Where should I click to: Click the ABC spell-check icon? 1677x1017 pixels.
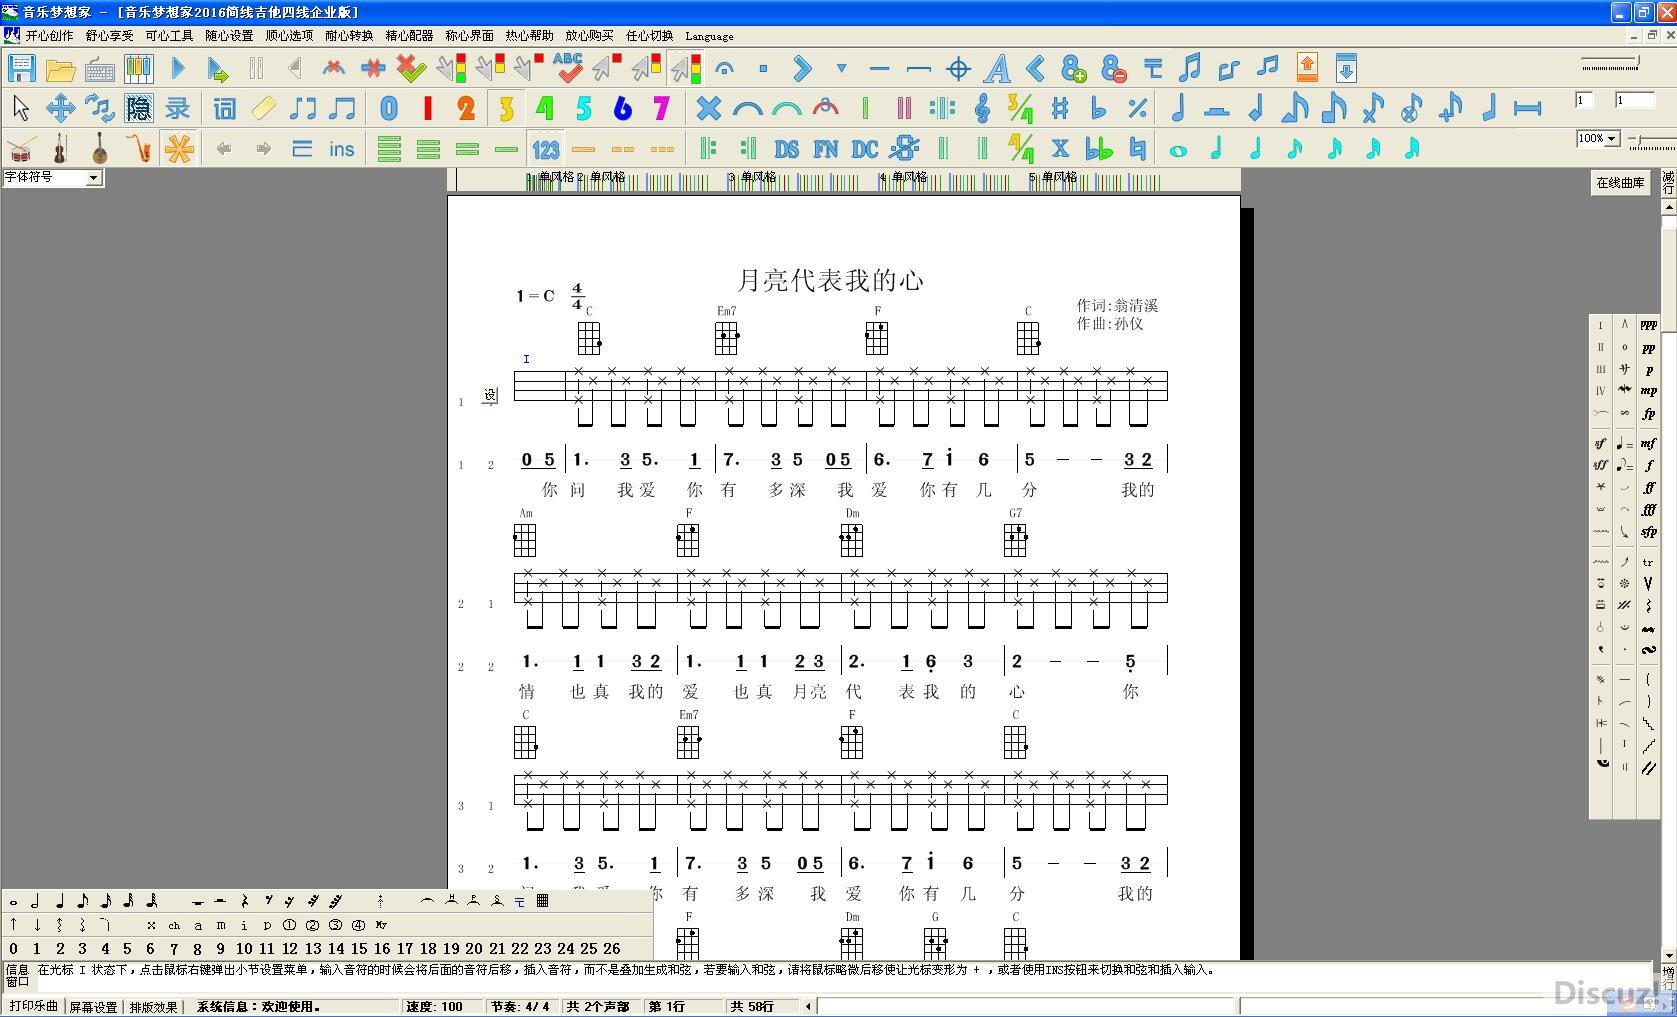coord(568,68)
